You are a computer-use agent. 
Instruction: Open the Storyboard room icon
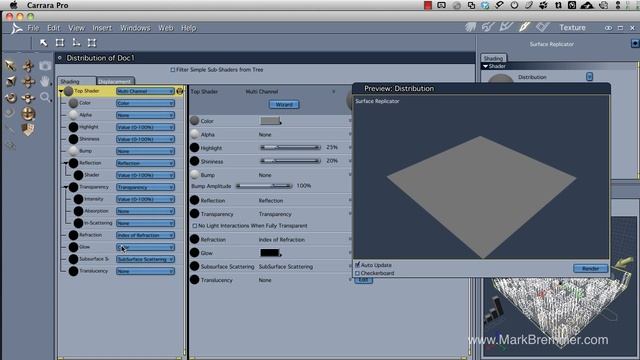pyautogui.click(x=506, y=27)
